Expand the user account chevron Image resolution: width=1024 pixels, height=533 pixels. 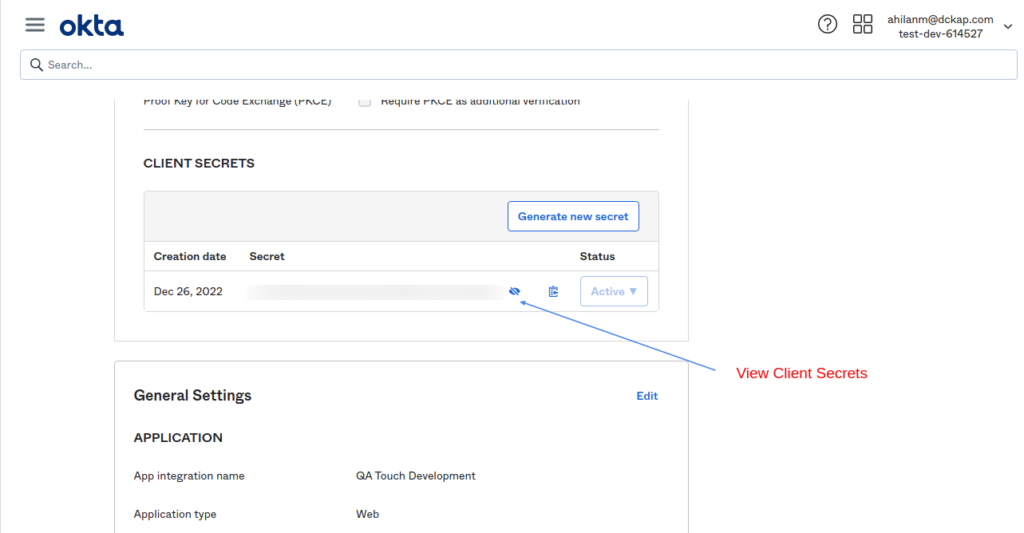1007,27
